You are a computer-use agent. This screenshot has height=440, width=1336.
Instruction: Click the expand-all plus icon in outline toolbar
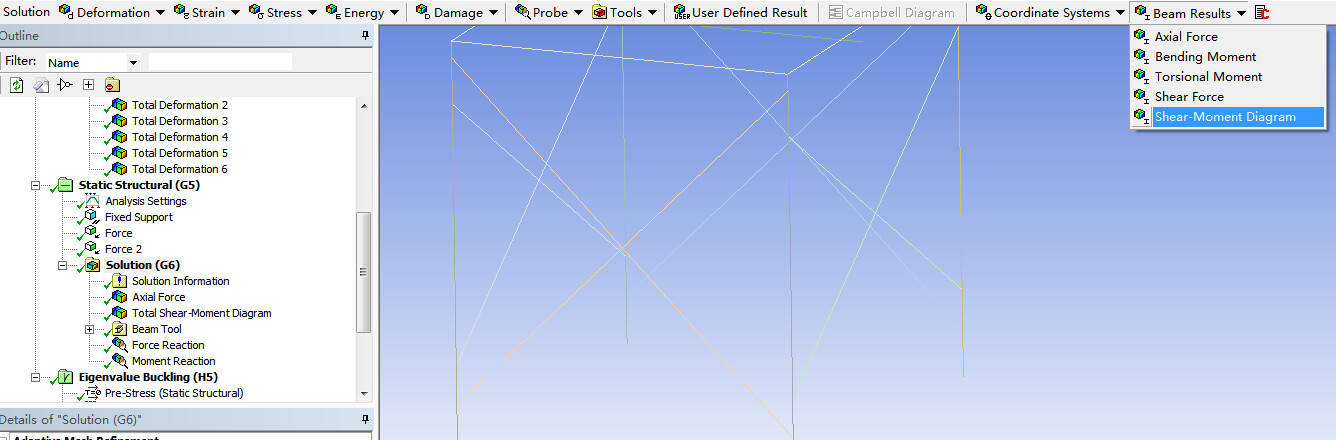pos(88,85)
